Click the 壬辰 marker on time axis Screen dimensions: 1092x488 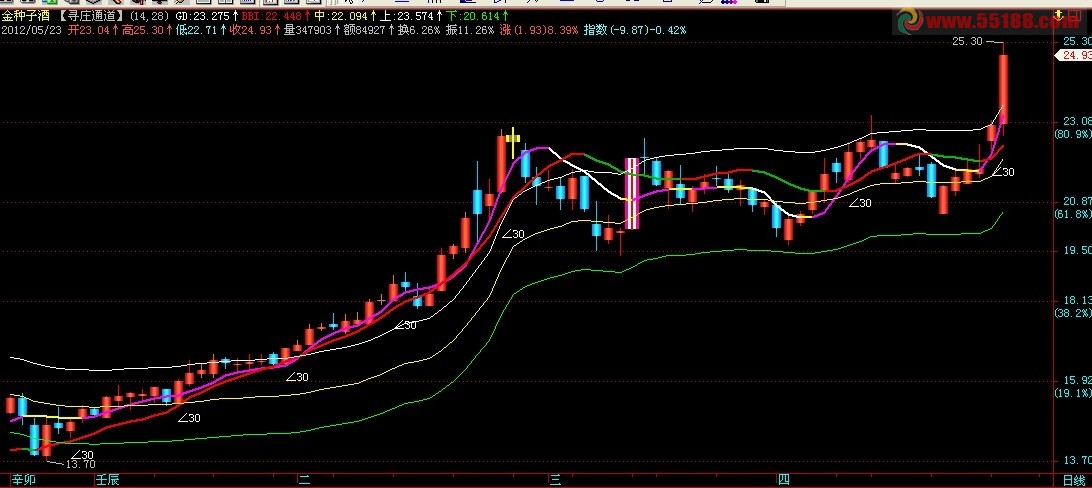click(x=108, y=480)
